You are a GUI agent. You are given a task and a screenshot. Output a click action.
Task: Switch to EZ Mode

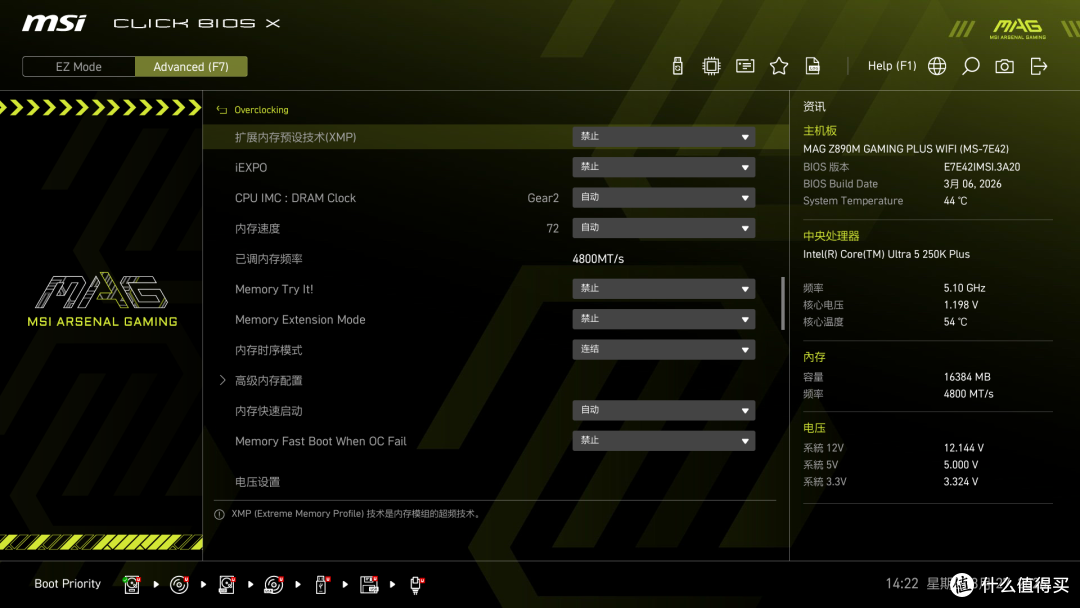tap(79, 67)
